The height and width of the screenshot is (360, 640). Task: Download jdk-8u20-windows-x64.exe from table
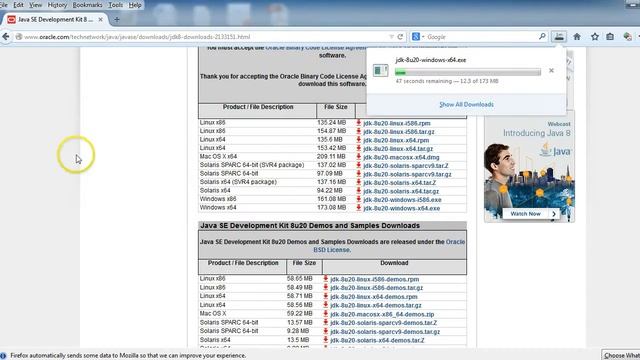[402, 209]
